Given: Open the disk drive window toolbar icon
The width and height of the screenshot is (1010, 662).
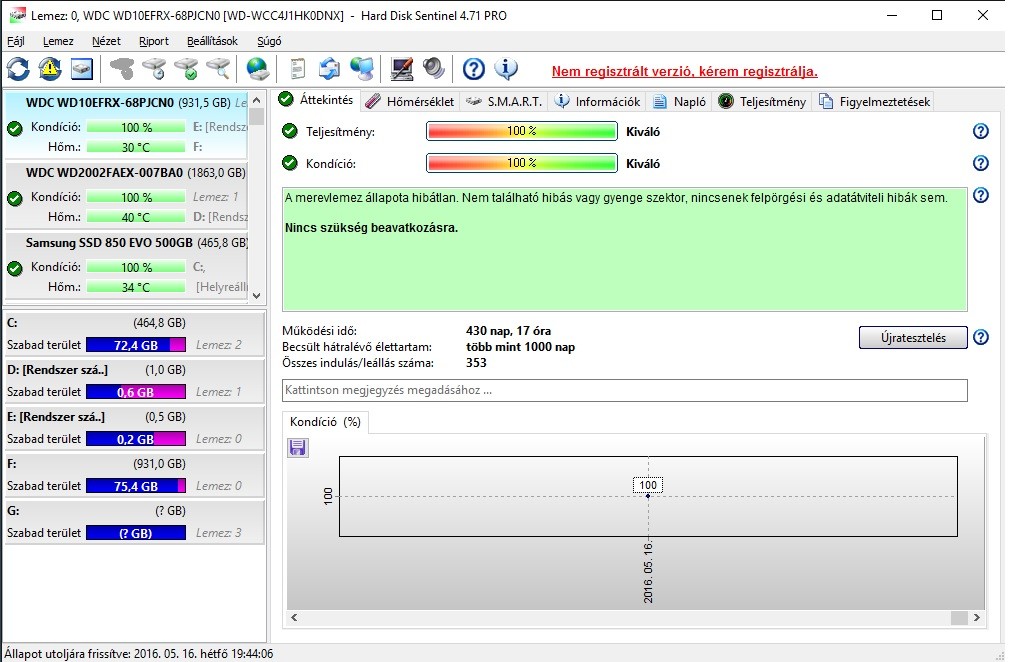Looking at the screenshot, I should (82, 69).
